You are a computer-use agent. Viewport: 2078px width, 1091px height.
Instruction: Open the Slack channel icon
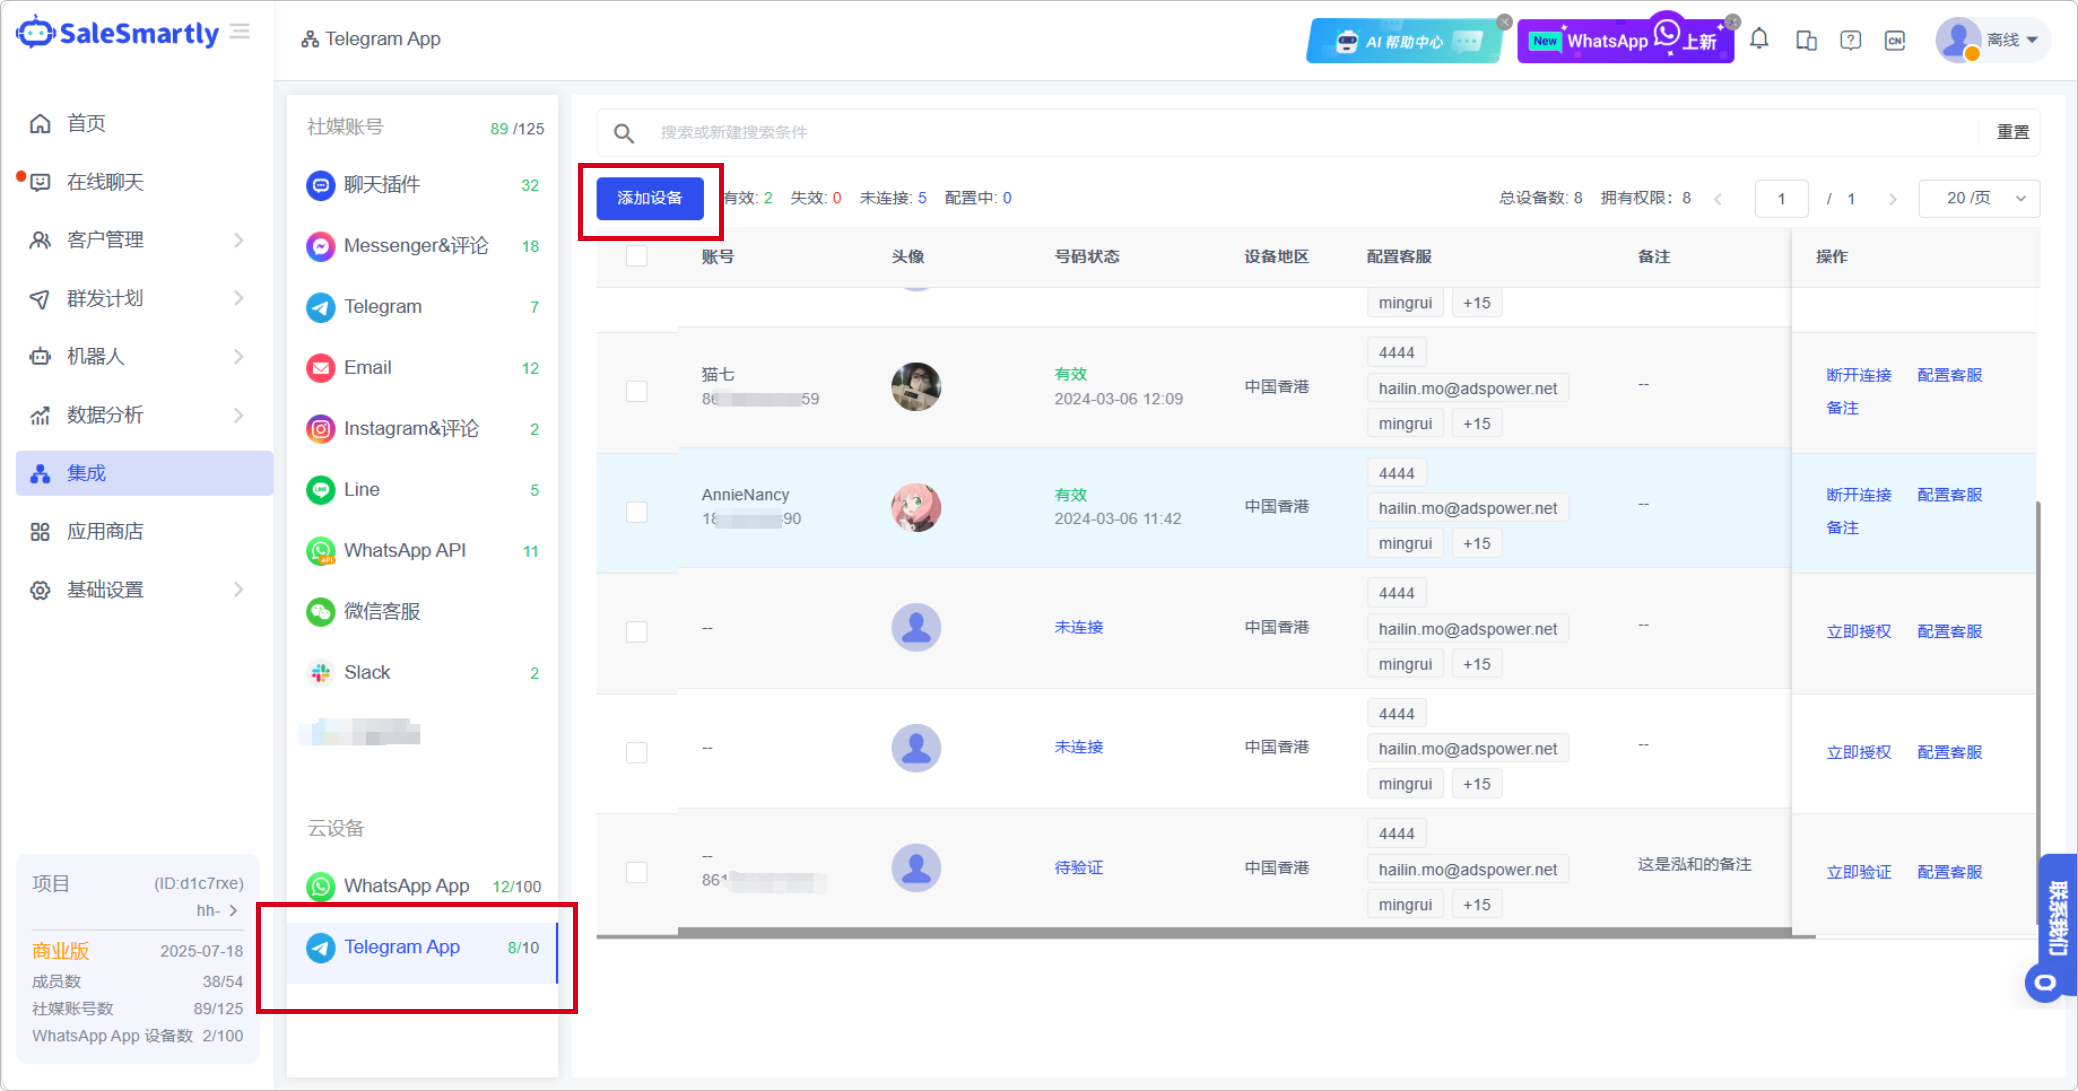pos(320,673)
